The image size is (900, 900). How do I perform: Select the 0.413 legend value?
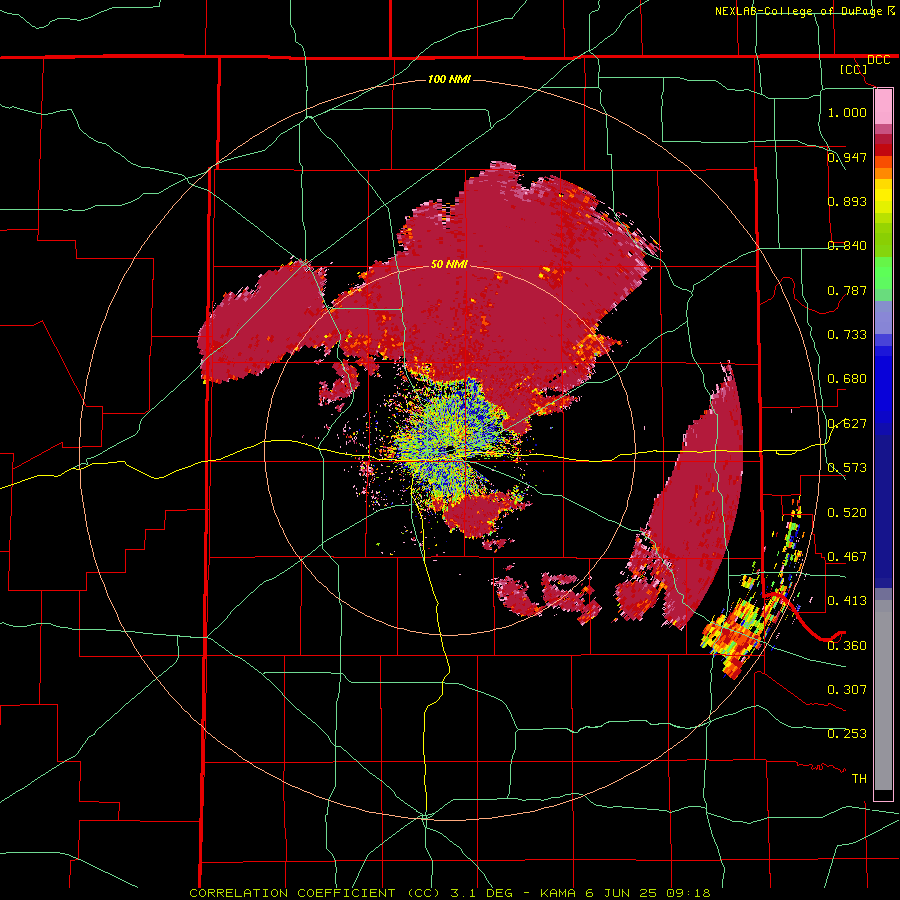847,600
